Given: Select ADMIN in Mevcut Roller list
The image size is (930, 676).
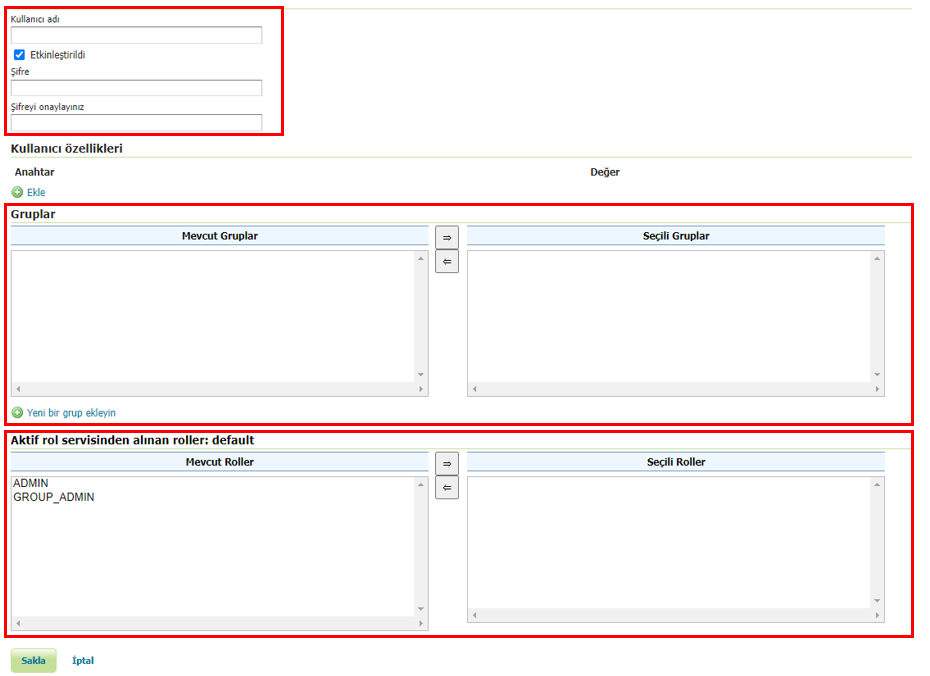Looking at the screenshot, I should tap(31, 483).
